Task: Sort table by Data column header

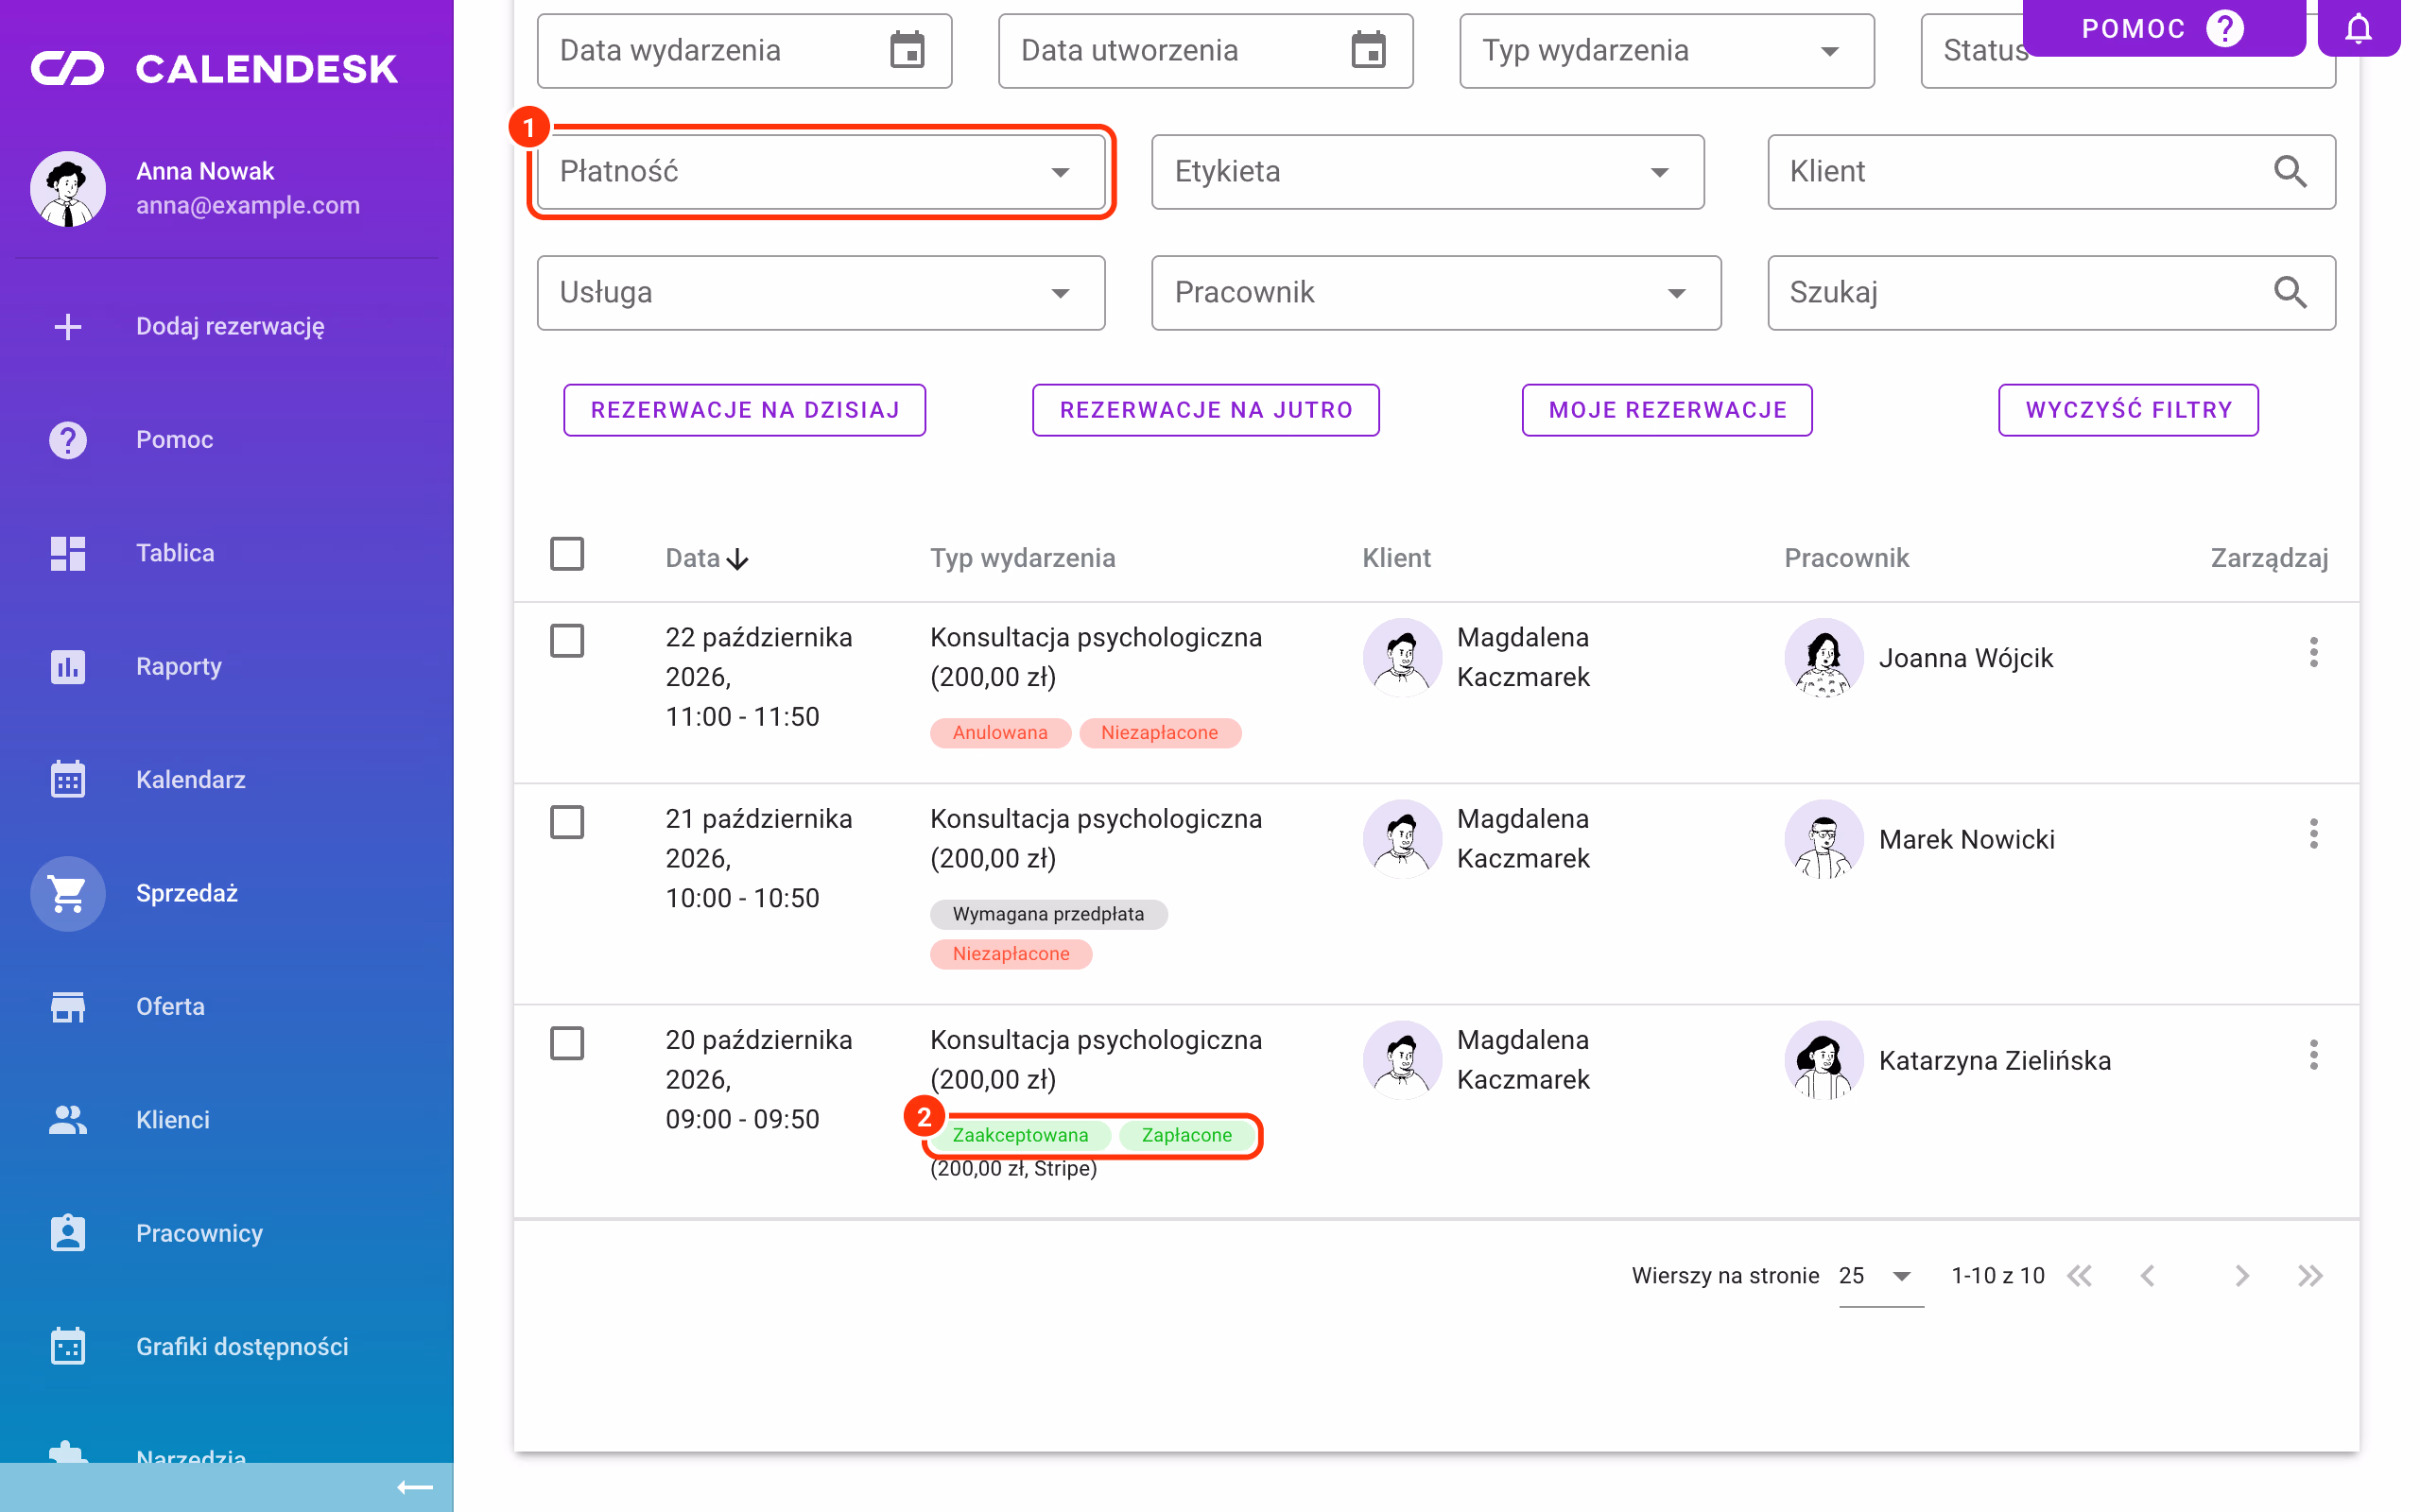Action: coord(706,558)
